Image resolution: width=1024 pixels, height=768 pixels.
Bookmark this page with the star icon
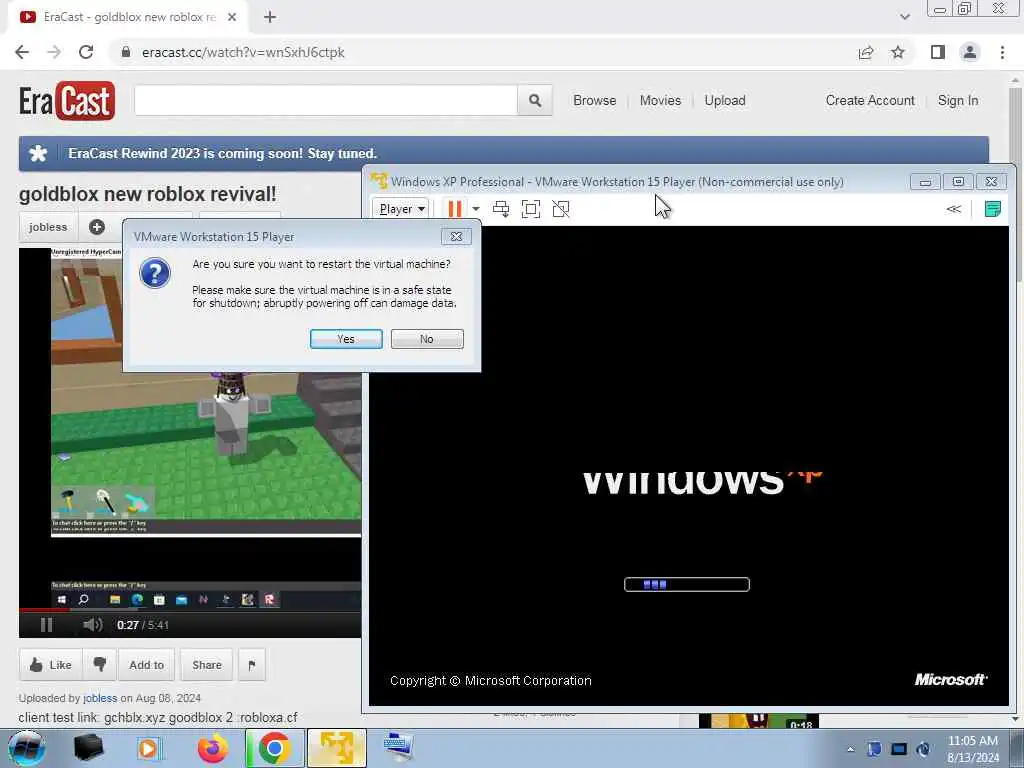click(898, 52)
